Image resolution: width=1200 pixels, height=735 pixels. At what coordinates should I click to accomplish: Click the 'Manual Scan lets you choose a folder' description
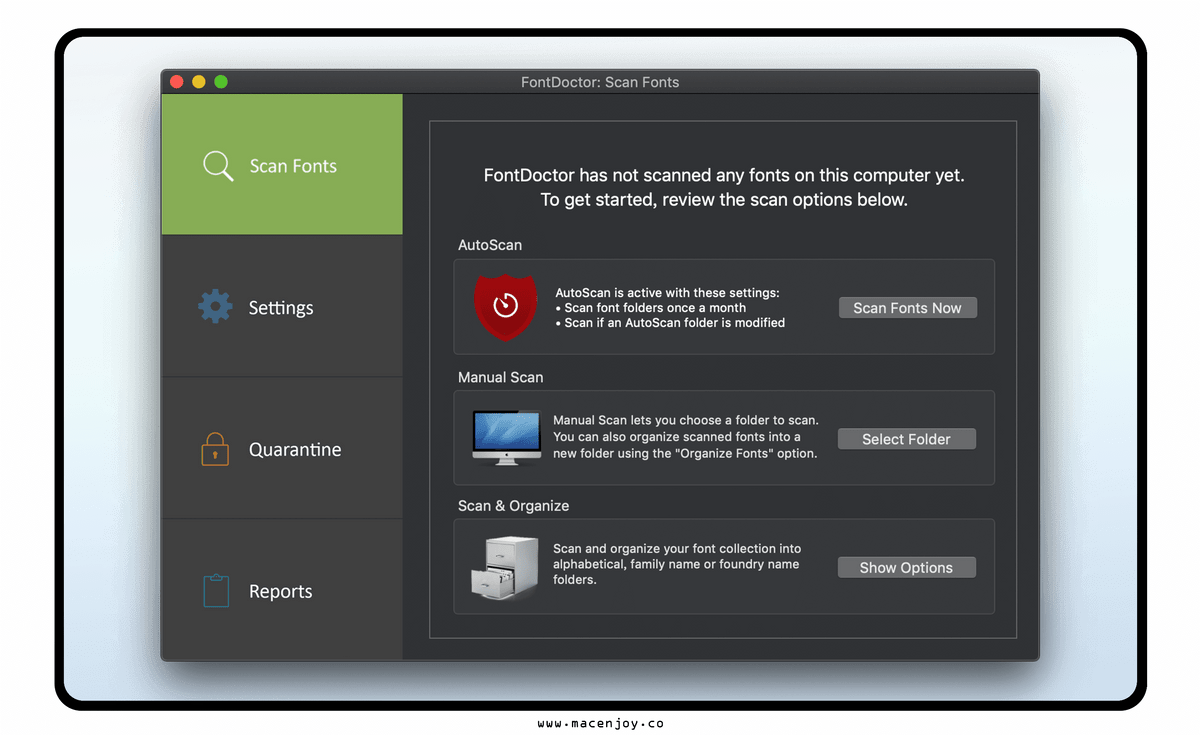point(685,437)
